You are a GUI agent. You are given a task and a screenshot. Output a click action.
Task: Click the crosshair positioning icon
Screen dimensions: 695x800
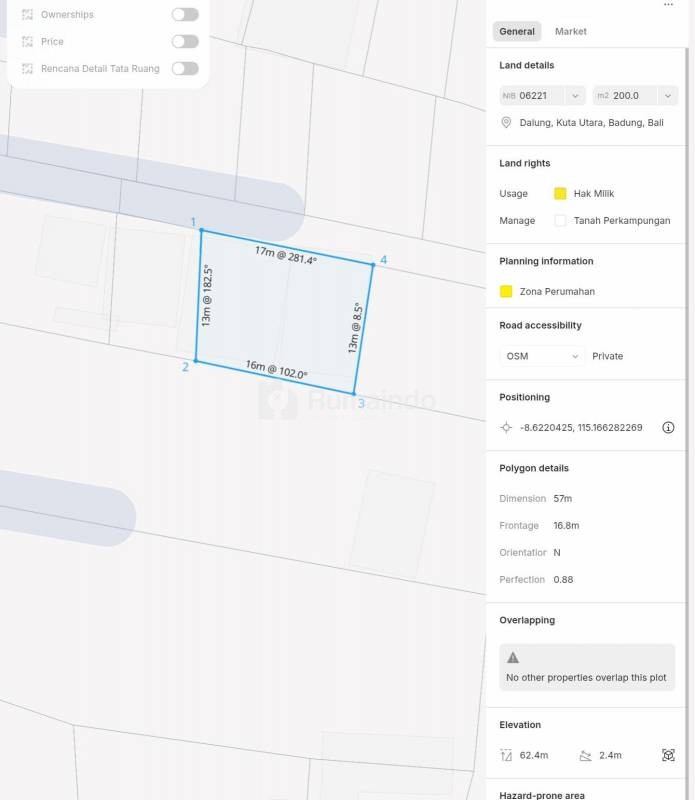pos(506,427)
